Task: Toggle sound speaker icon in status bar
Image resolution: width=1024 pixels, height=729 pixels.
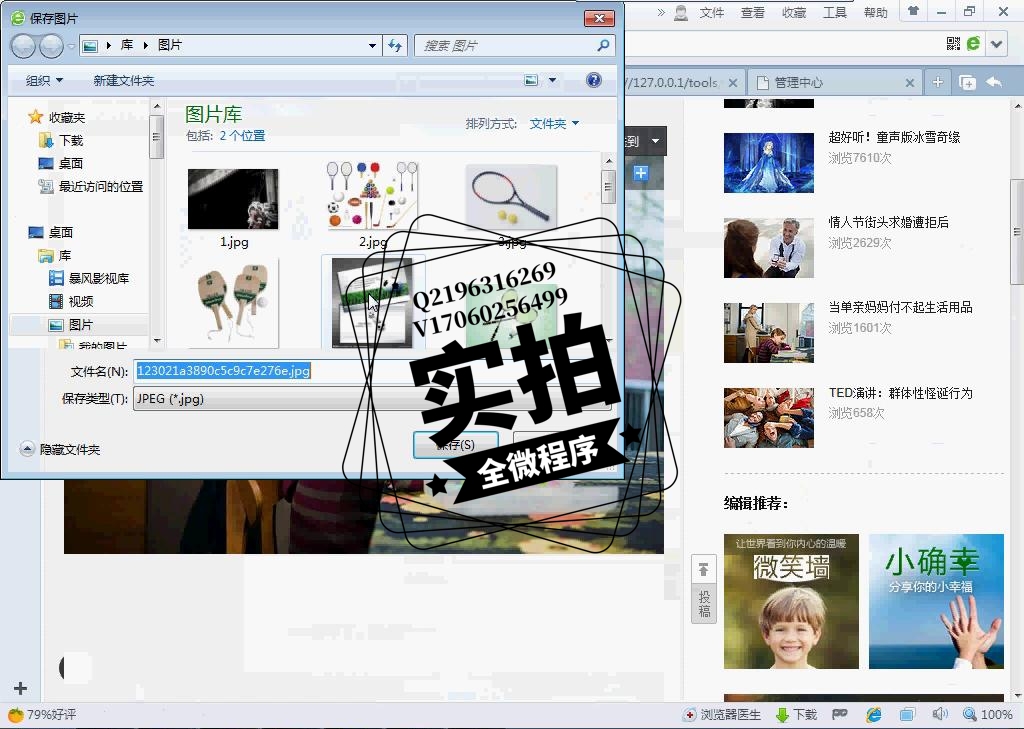Action: coord(940,714)
